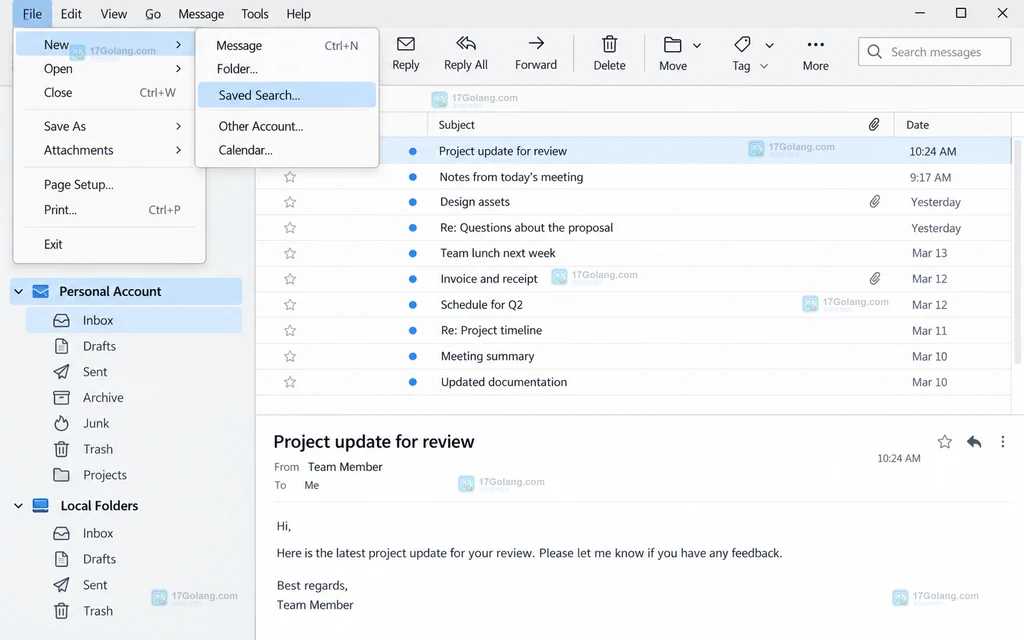This screenshot has width=1024, height=640.
Task: Collapse the Personal Account tree
Action: coord(19,291)
